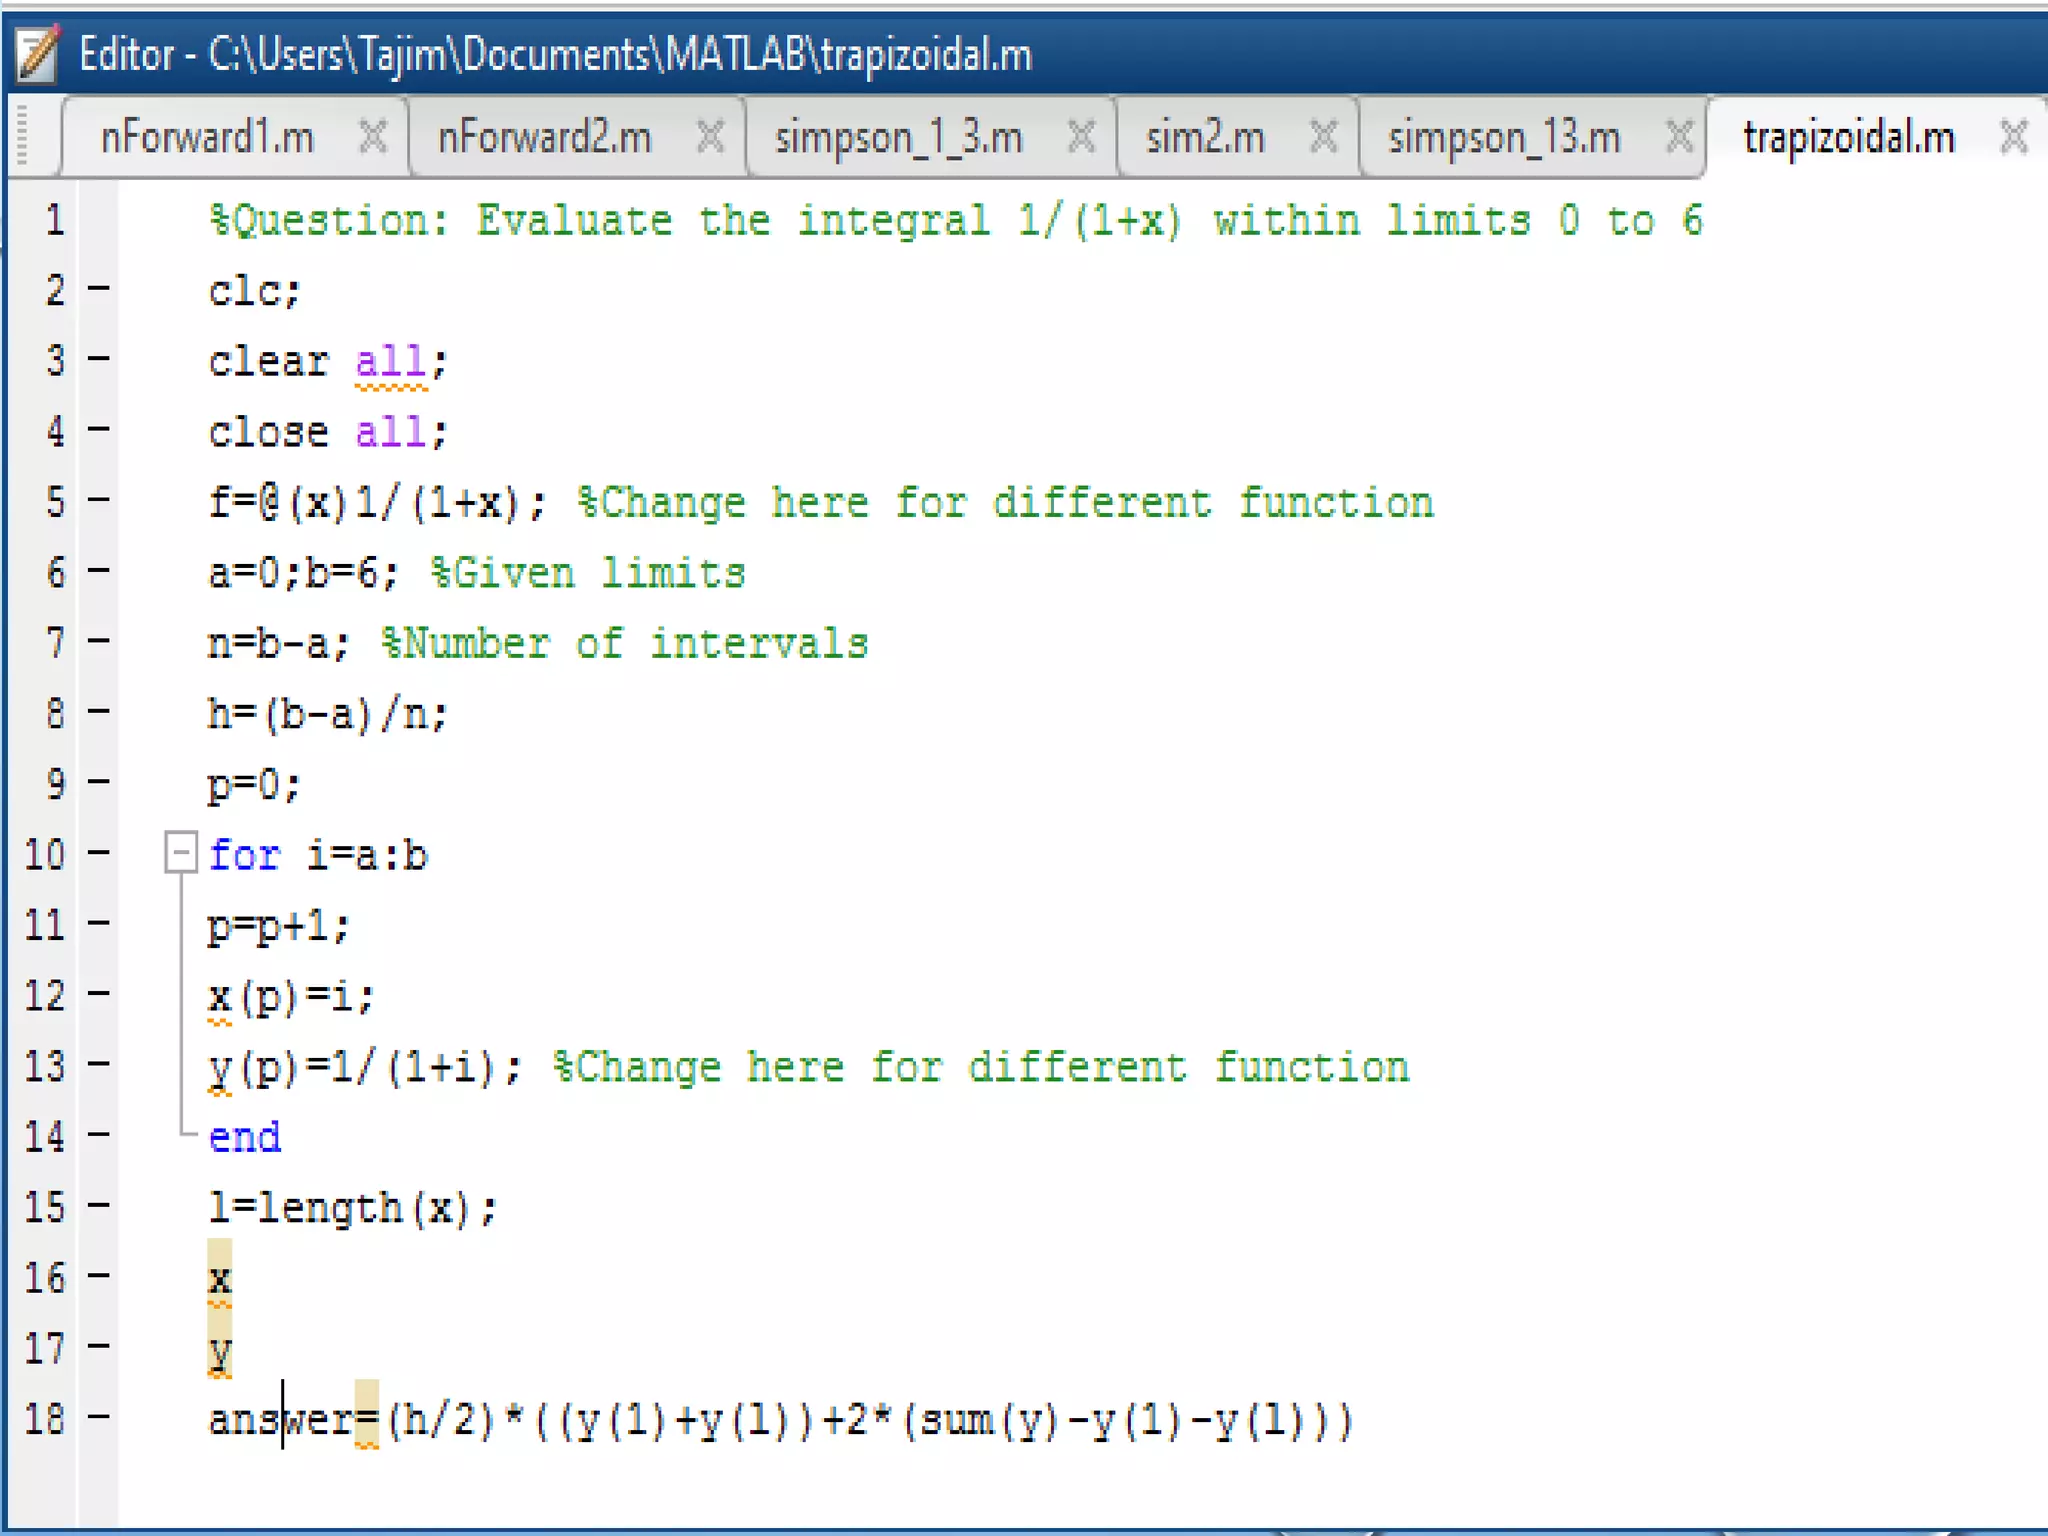Click line number 9 in gutter

55,783
